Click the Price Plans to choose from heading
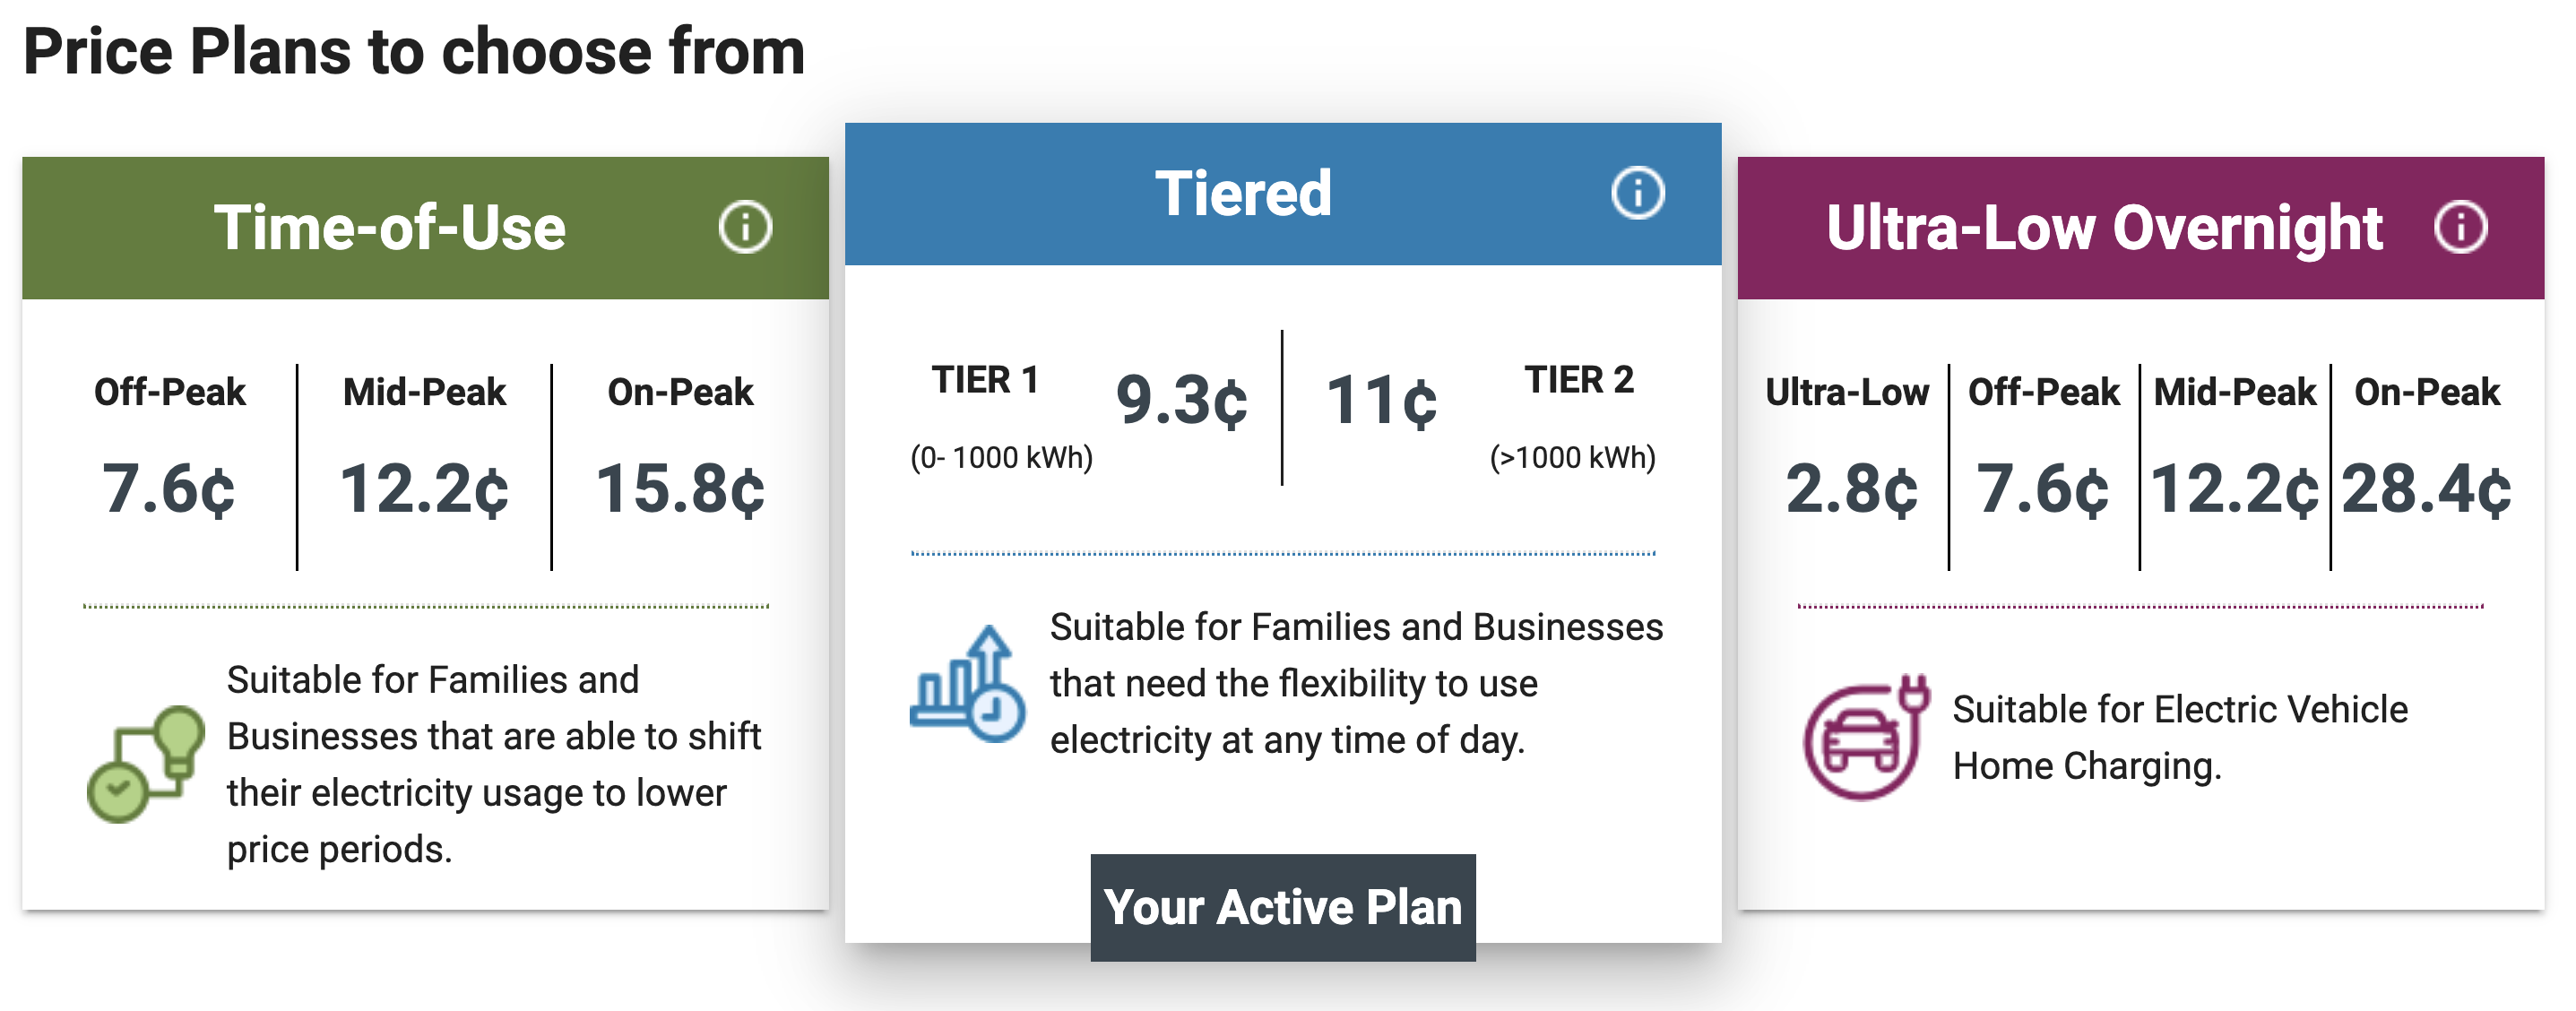The width and height of the screenshot is (2576, 1011). (414, 51)
